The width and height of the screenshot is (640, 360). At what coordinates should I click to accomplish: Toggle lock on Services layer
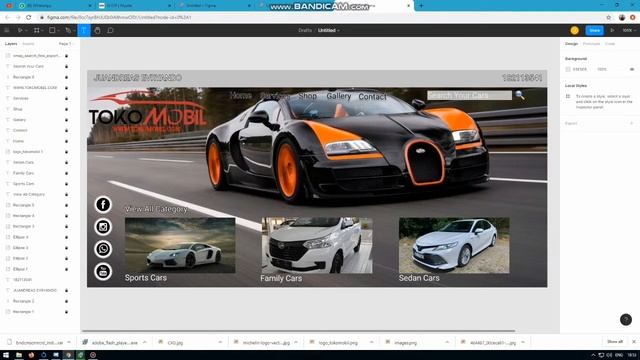point(67,98)
